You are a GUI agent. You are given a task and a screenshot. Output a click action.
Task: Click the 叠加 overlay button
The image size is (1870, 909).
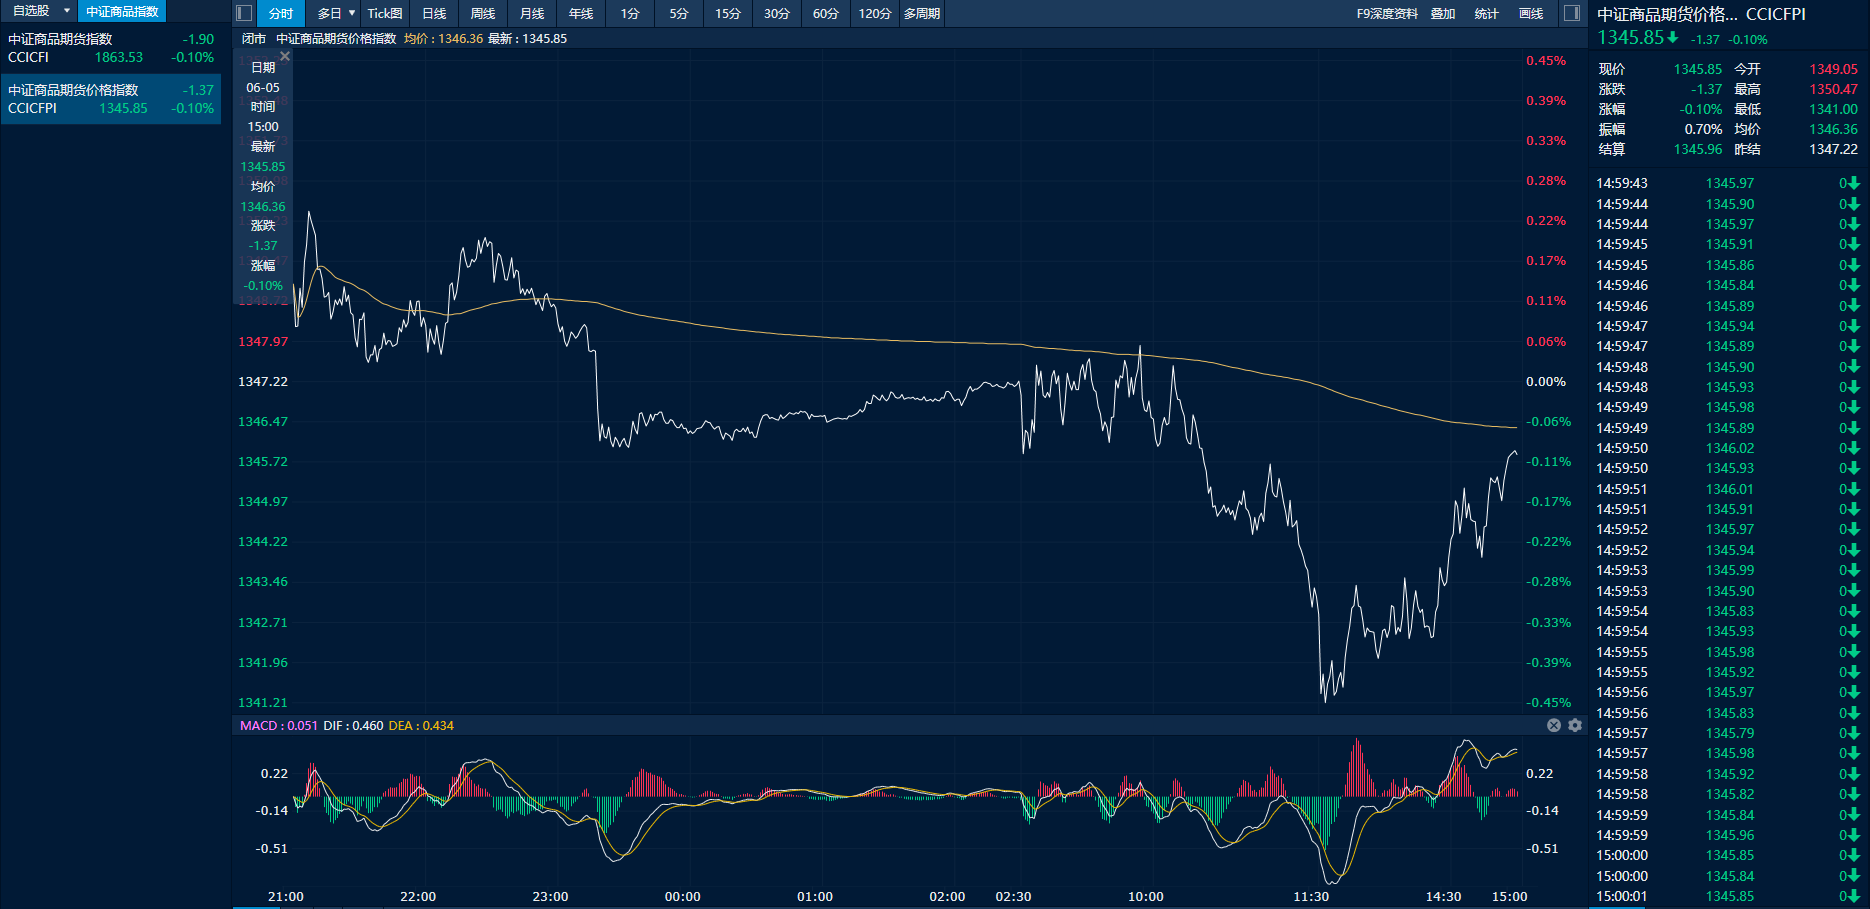1442,13
